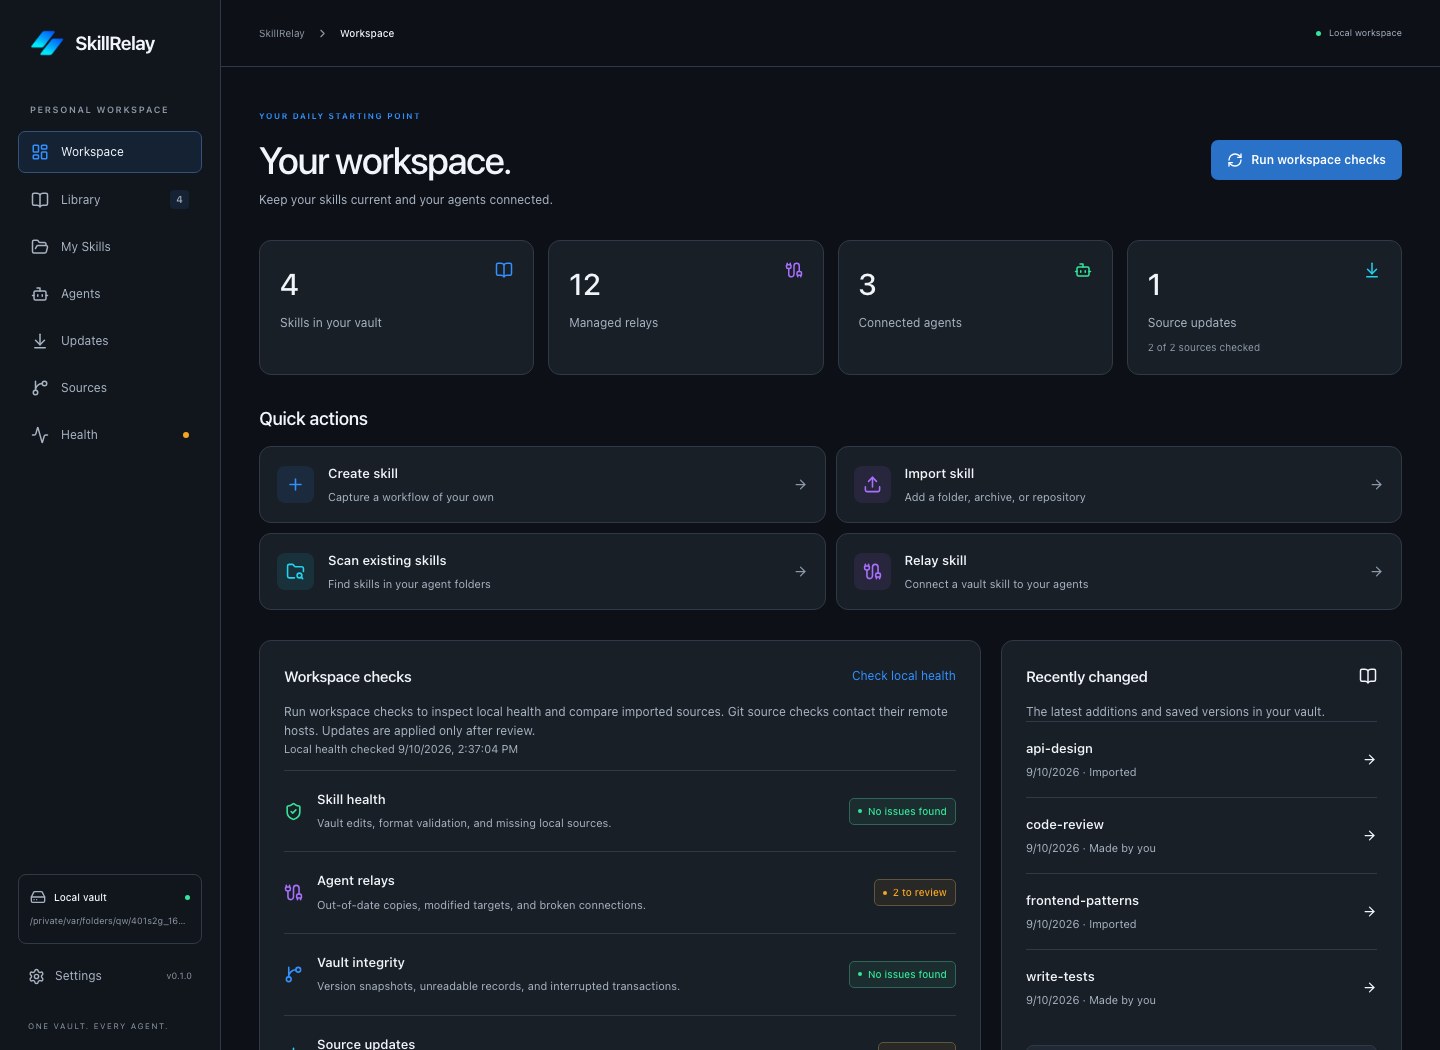Click the Library book icon in sidebar
Screen dimensions: 1440x1050
(40, 200)
